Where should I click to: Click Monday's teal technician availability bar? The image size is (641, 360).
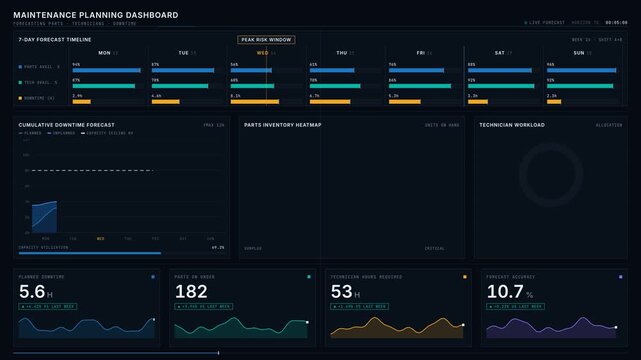coord(104,86)
